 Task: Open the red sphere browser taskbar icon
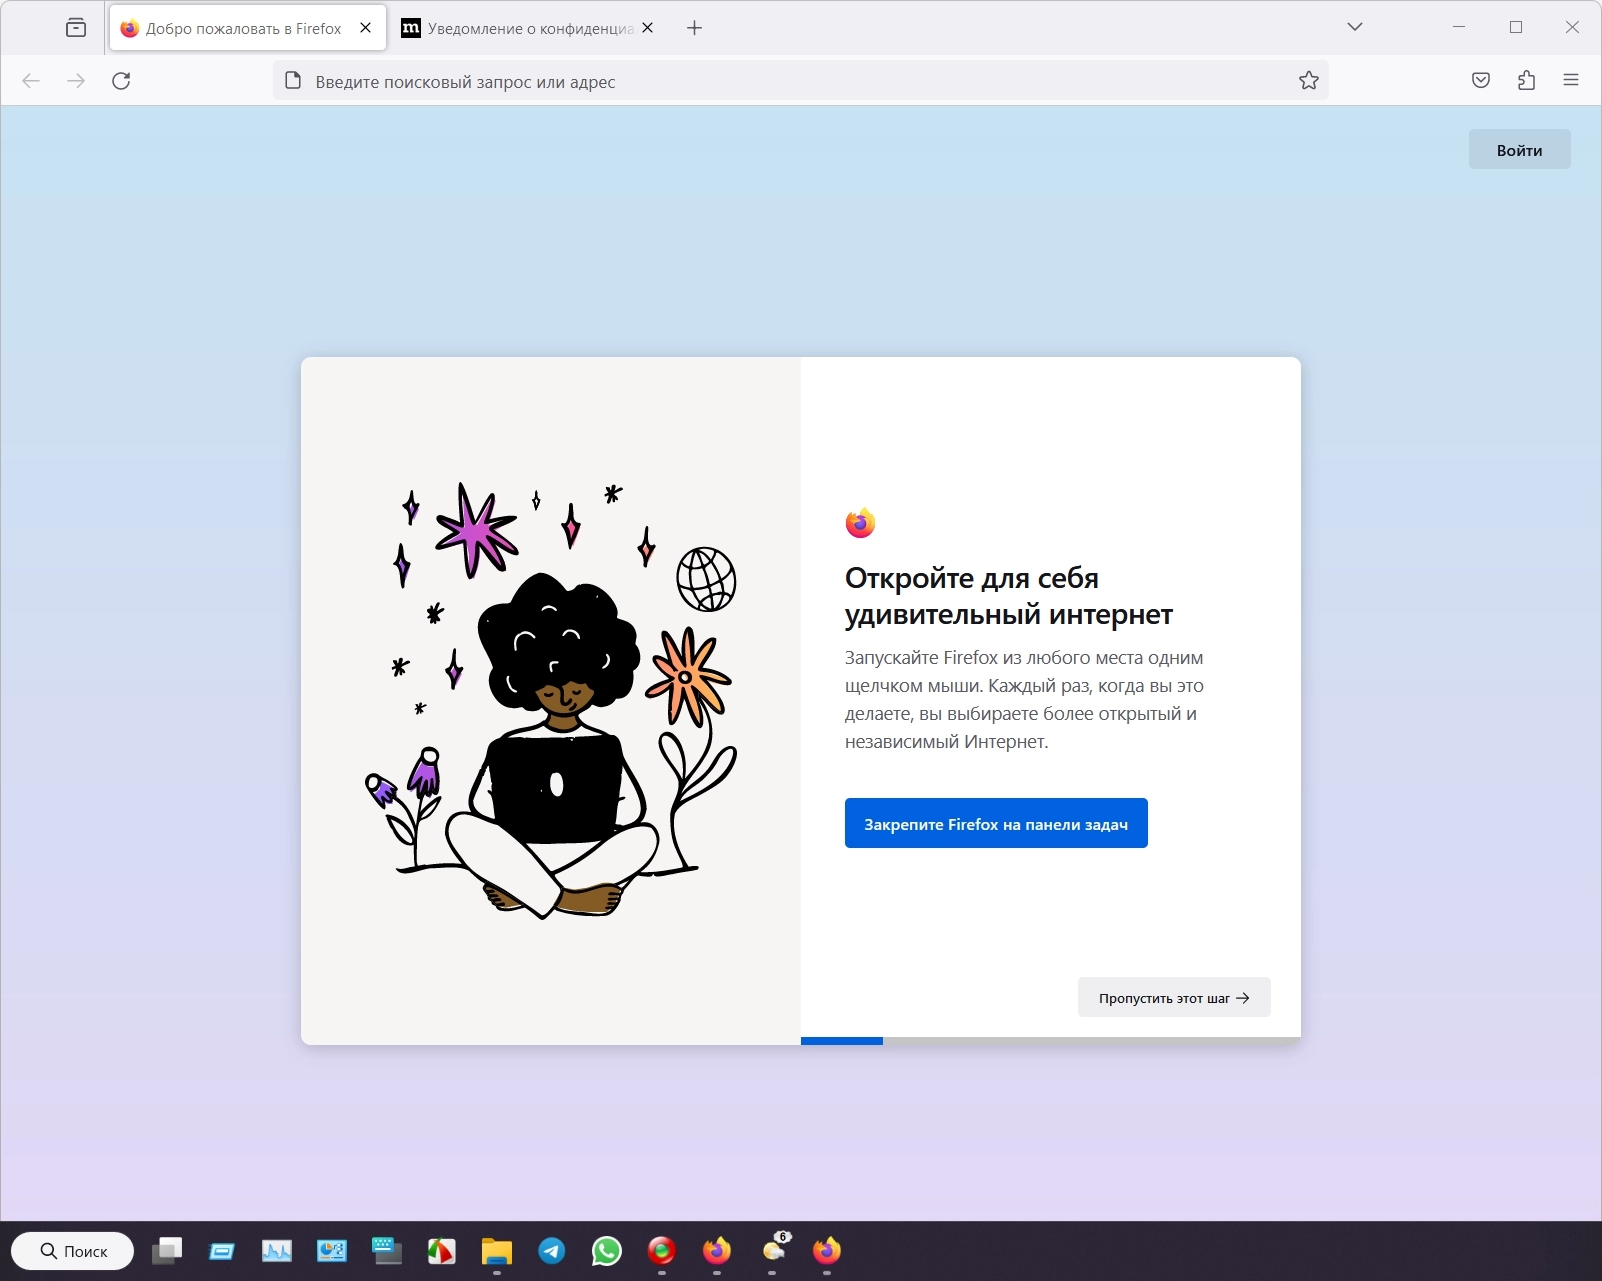tap(662, 1251)
